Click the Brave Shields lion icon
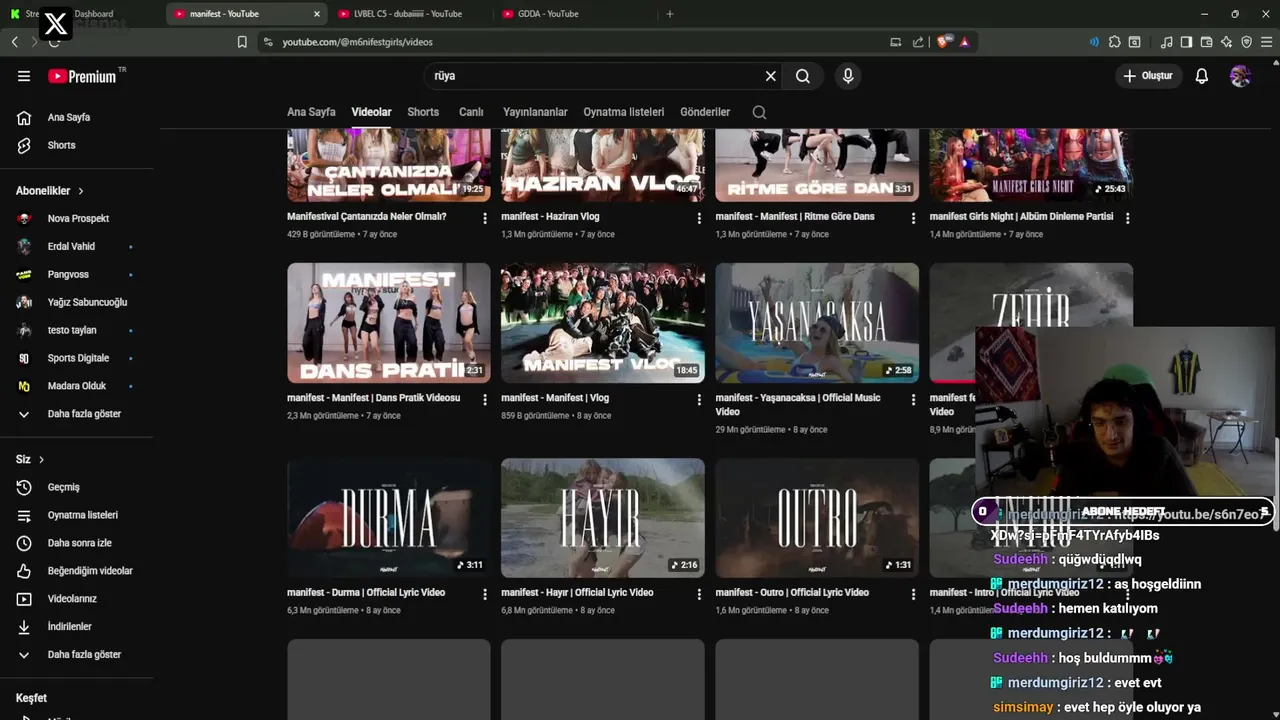Screen dimensions: 1280x720 [943, 42]
